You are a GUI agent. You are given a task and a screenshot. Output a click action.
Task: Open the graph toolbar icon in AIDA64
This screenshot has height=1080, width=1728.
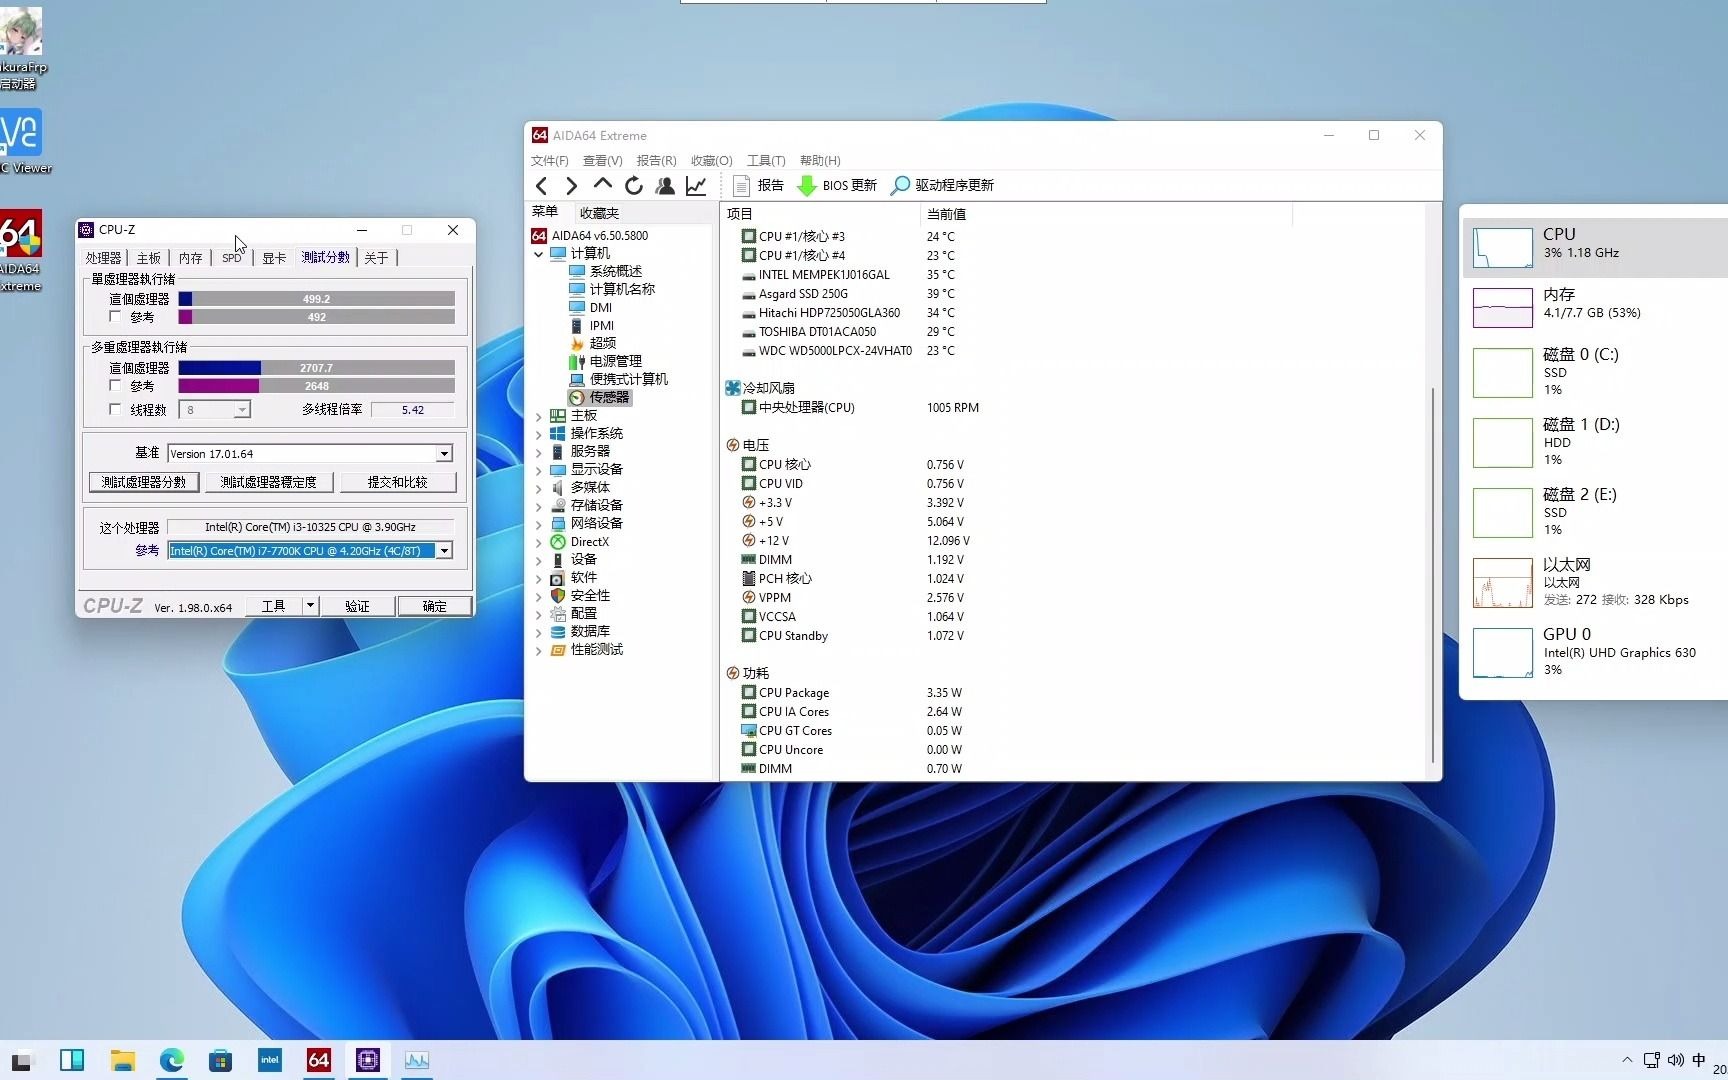click(696, 186)
